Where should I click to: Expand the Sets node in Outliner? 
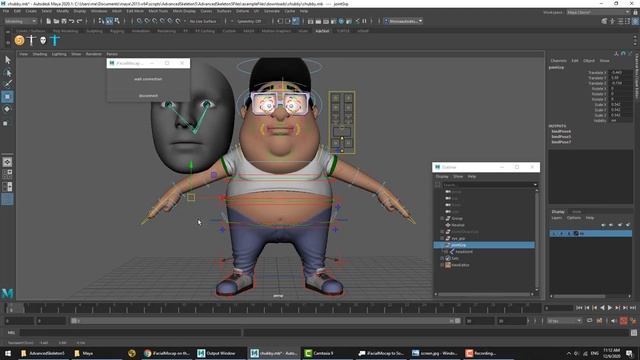click(442, 258)
